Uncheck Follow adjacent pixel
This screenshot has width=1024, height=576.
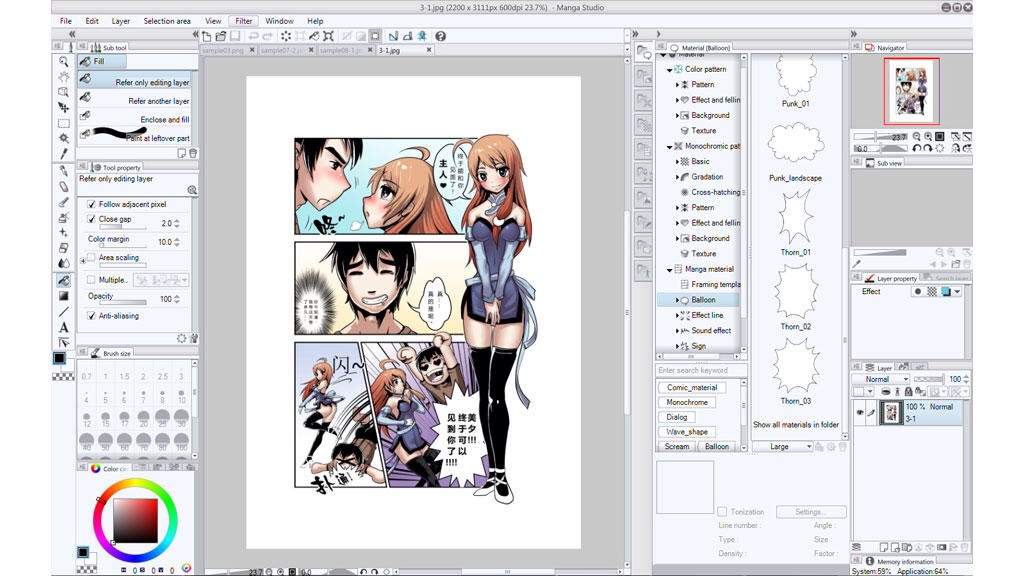pyautogui.click(x=91, y=204)
